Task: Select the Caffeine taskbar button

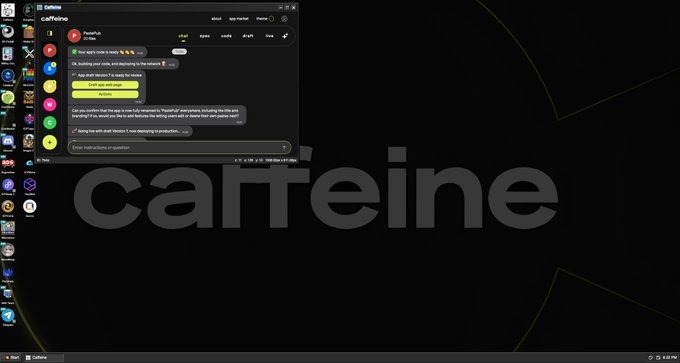Action: pyautogui.click(x=44, y=358)
